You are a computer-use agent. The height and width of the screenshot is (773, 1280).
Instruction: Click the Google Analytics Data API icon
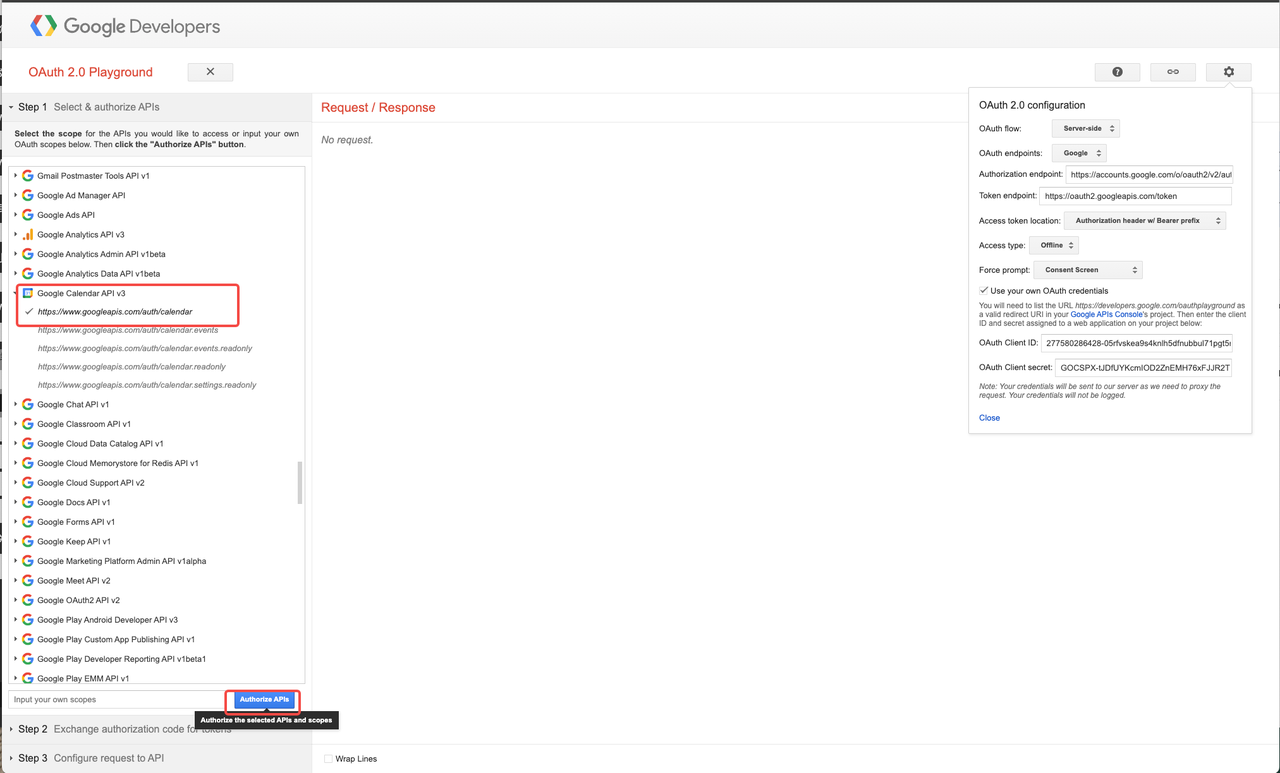pos(28,273)
